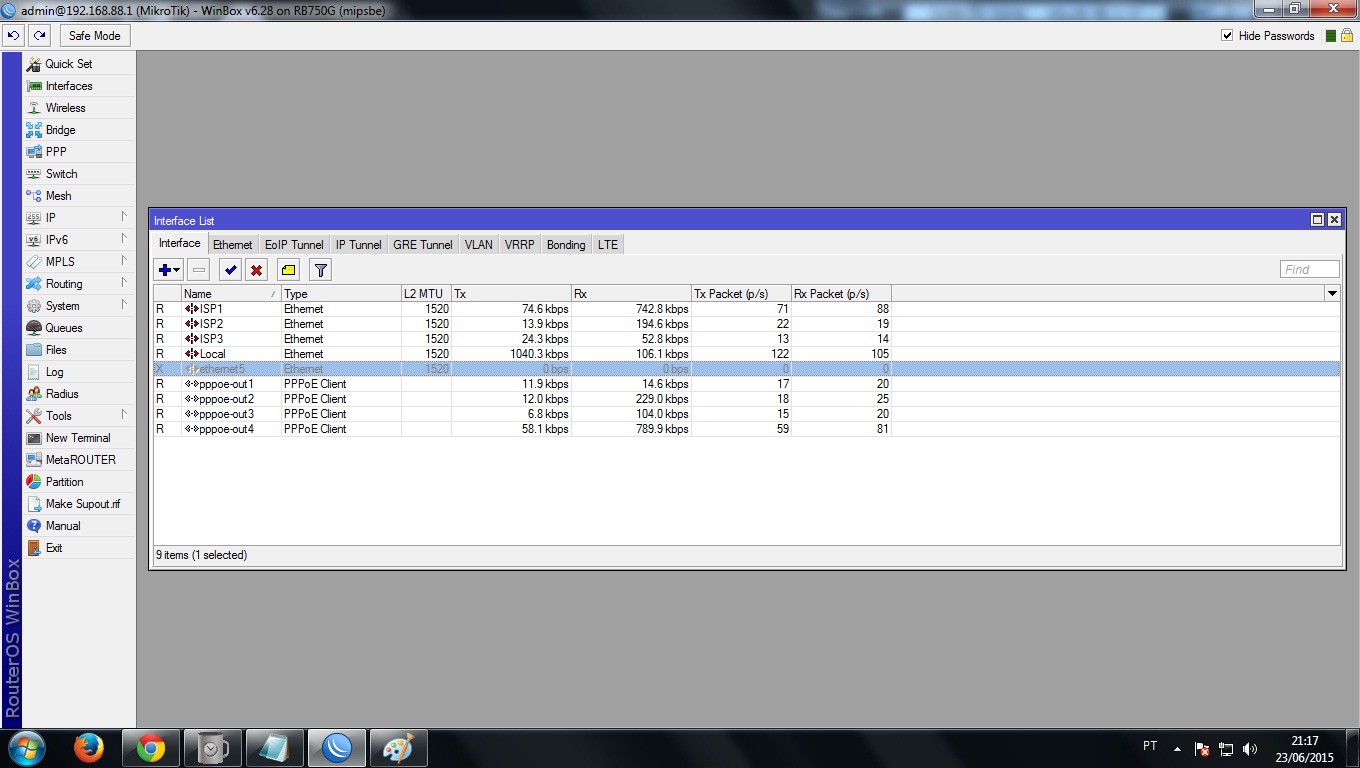The height and width of the screenshot is (768, 1360).
Task: Open Paint from the taskbar
Action: (x=399, y=748)
